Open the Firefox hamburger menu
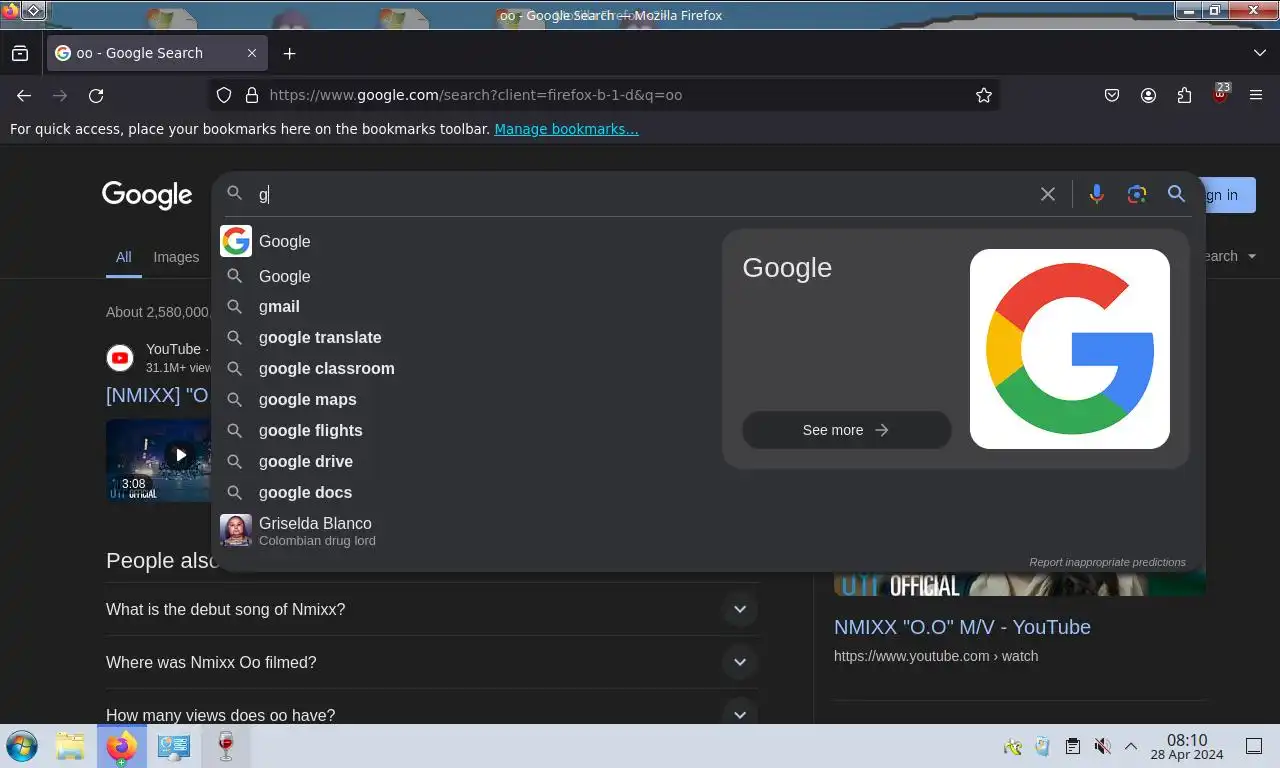Viewport: 1280px width, 768px height. point(1256,95)
